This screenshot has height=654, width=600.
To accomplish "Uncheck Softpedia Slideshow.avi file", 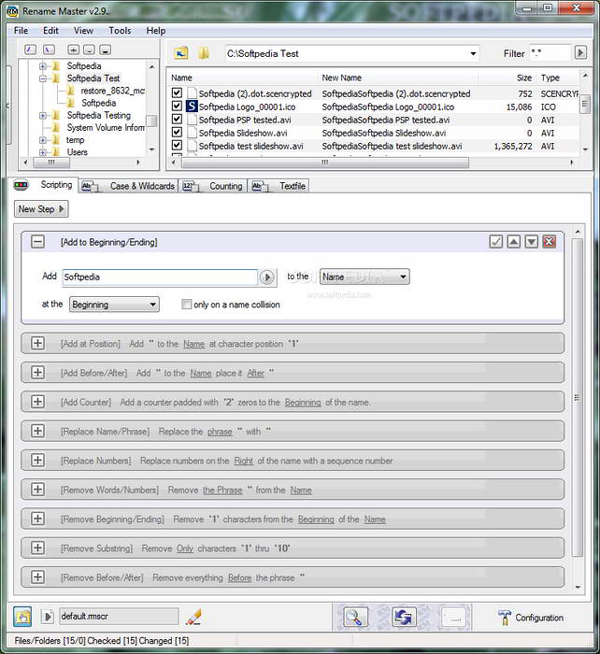I will click(x=177, y=132).
